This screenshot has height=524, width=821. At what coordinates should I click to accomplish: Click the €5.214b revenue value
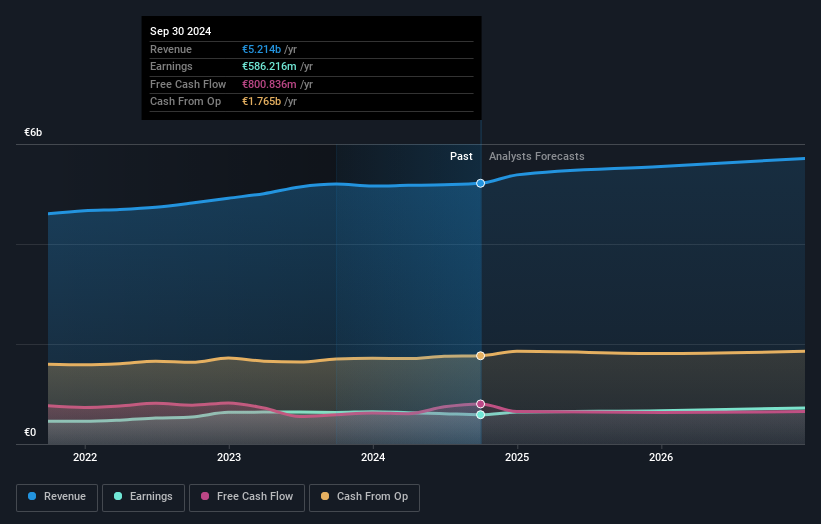coord(261,49)
